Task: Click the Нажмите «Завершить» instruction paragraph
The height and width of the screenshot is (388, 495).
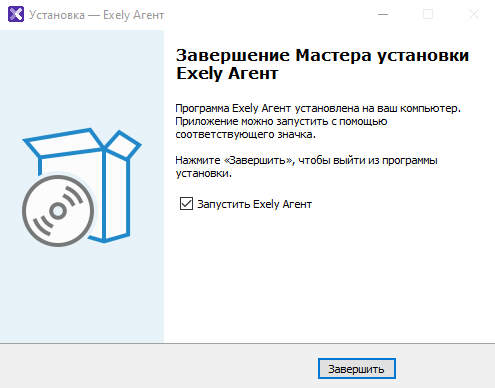Action: pos(306,167)
